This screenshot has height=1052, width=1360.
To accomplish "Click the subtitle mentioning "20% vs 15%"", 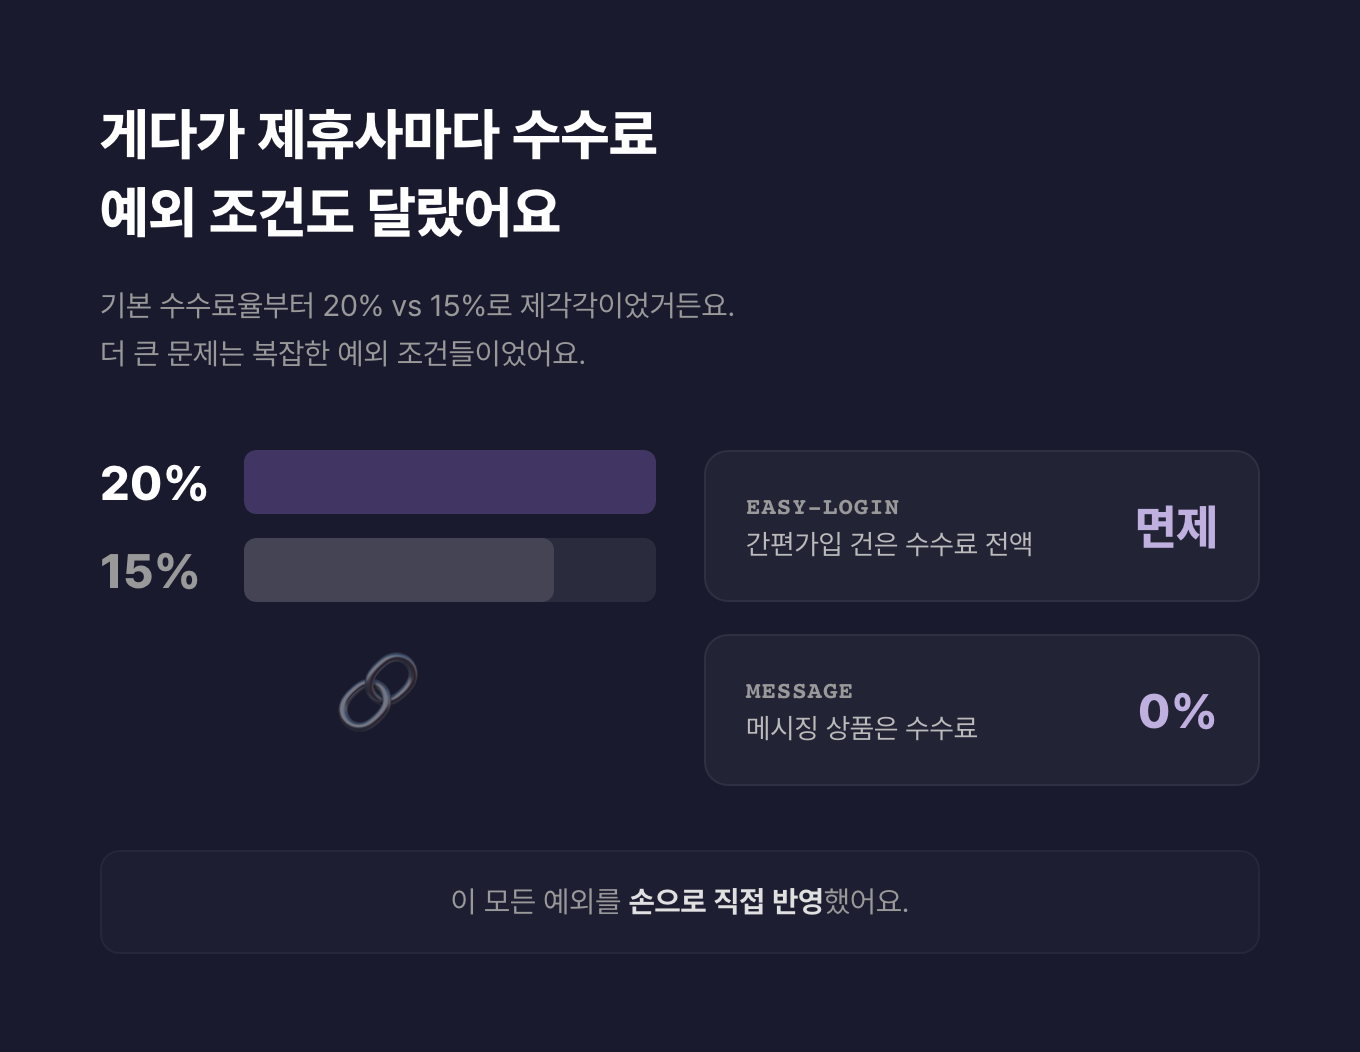I will click(x=417, y=305).
